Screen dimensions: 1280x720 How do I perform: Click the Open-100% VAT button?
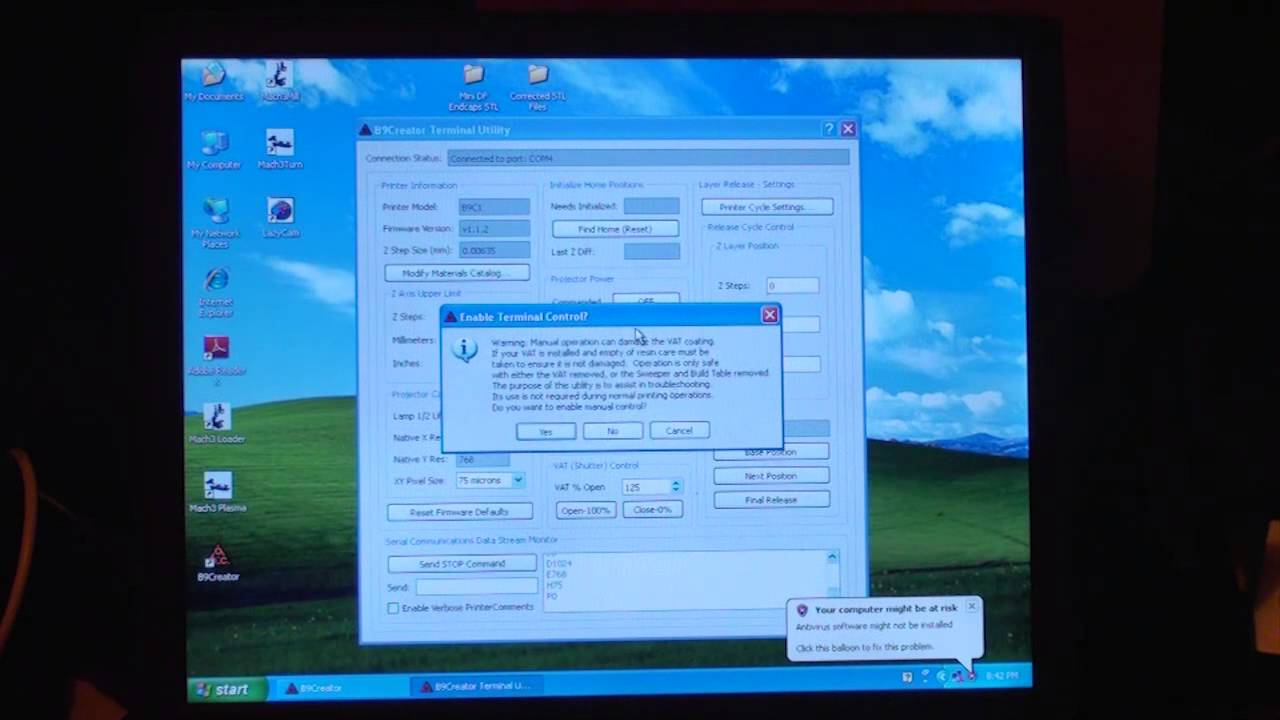[x=585, y=510]
